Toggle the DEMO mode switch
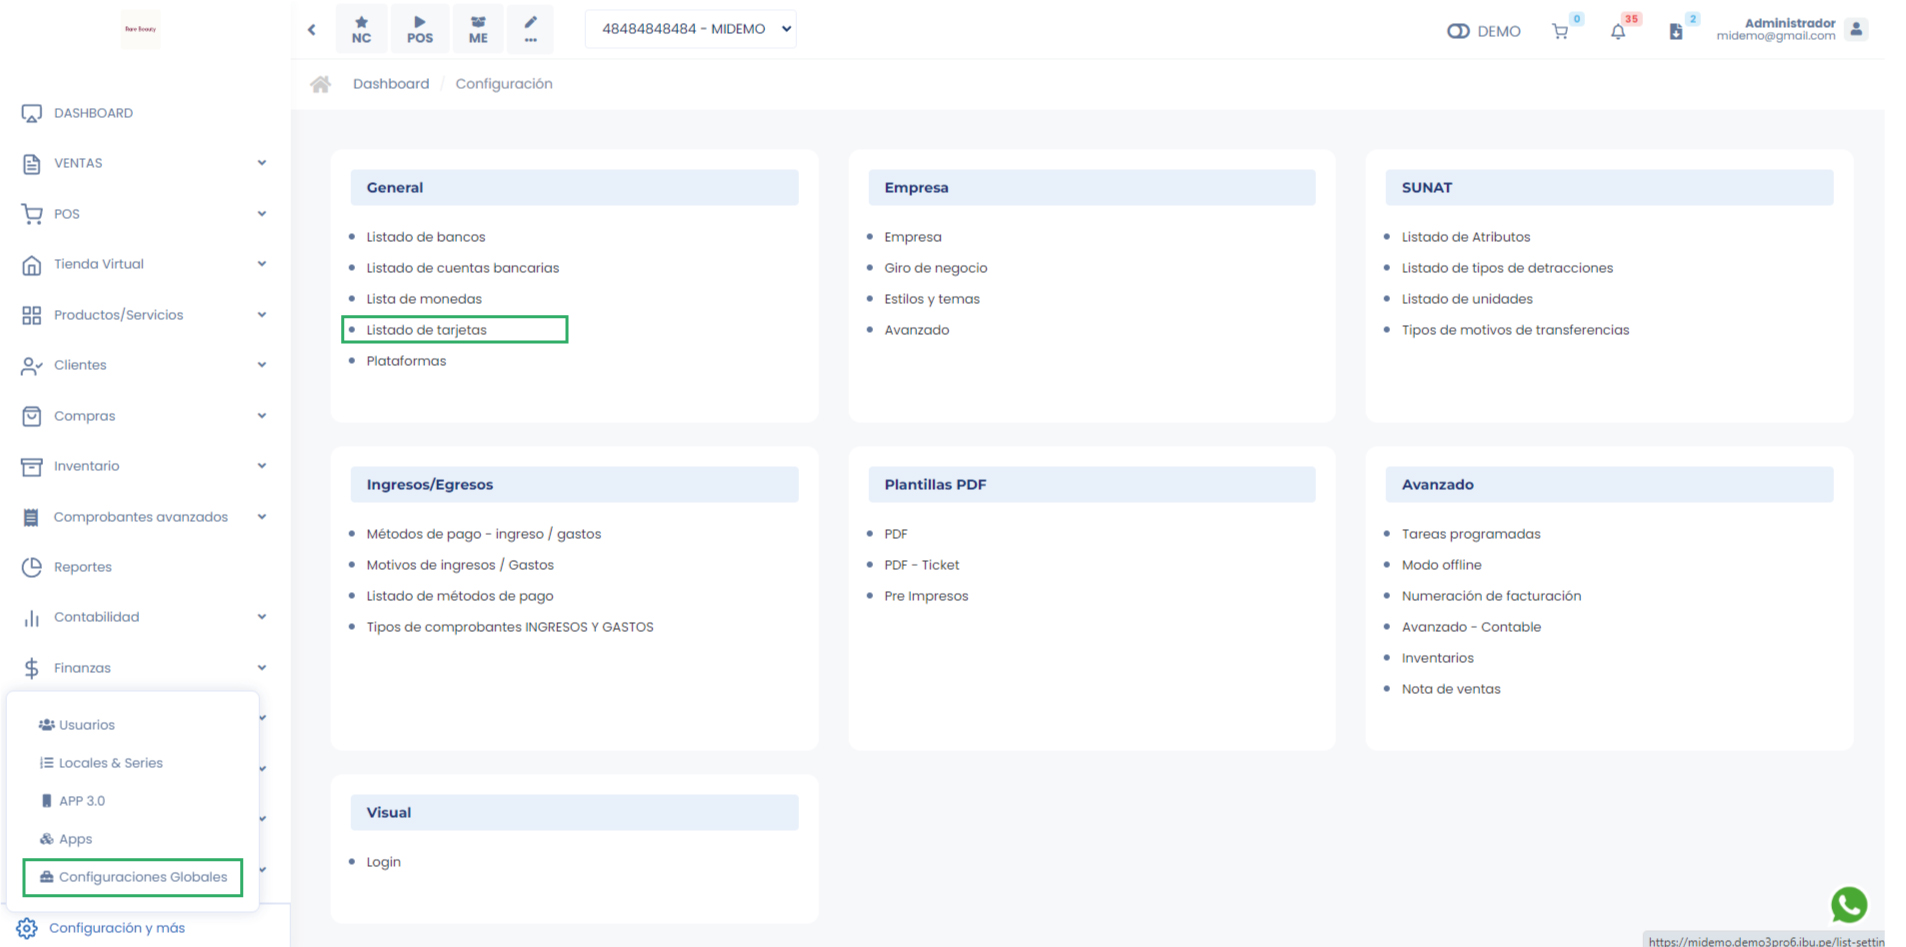This screenshot has height=947, width=1906. pos(1458,31)
